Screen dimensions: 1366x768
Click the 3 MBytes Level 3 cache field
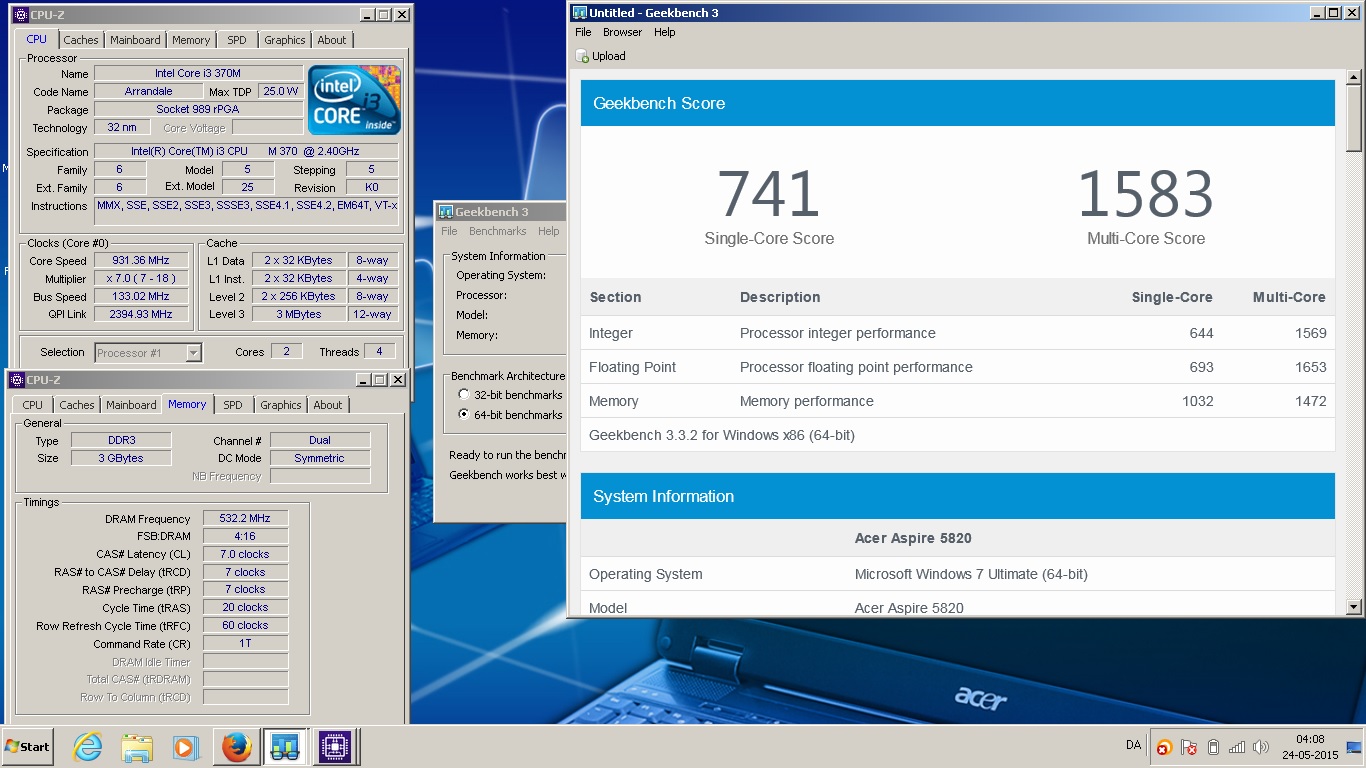tap(300, 314)
